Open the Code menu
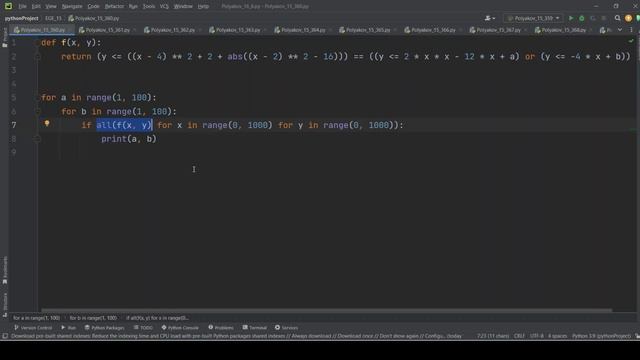640x360 pixels. tap(93, 7)
